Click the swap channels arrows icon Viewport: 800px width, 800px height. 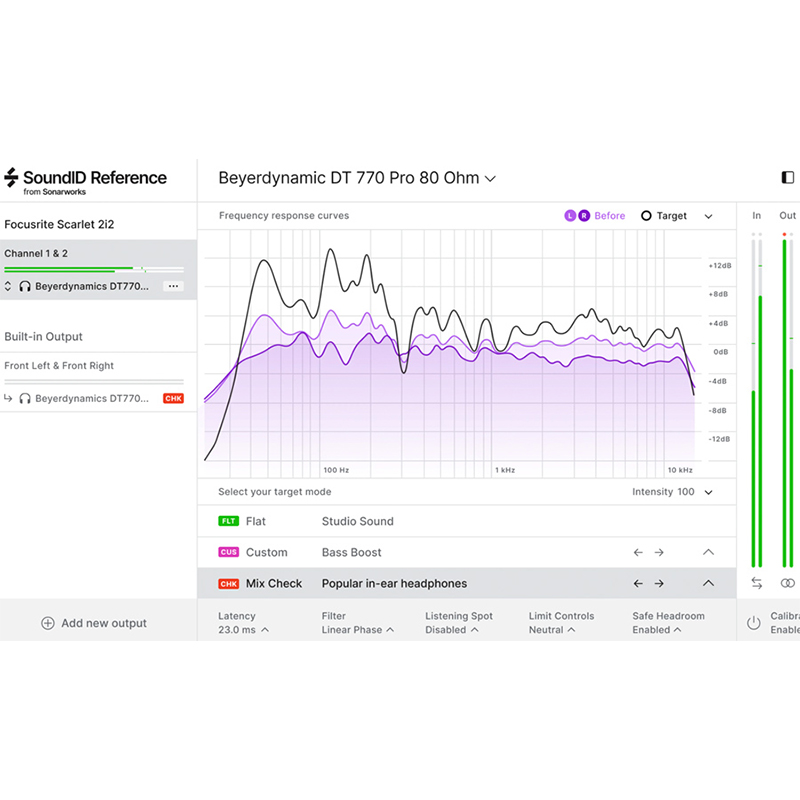click(757, 583)
